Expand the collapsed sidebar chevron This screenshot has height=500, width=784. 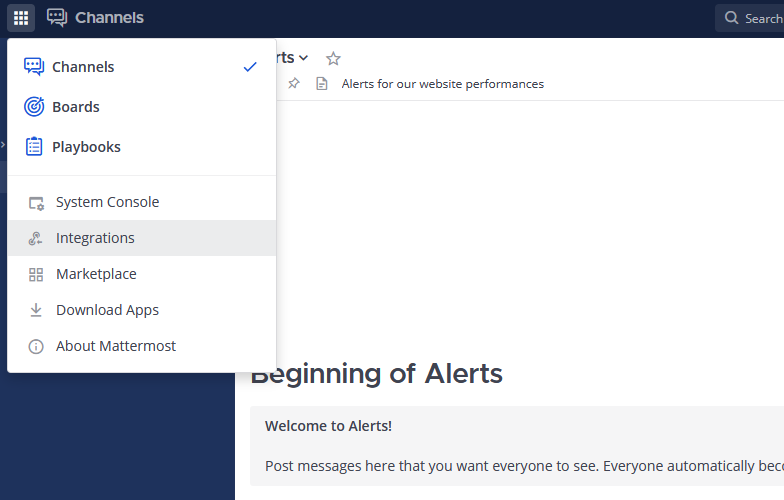coord(2,144)
